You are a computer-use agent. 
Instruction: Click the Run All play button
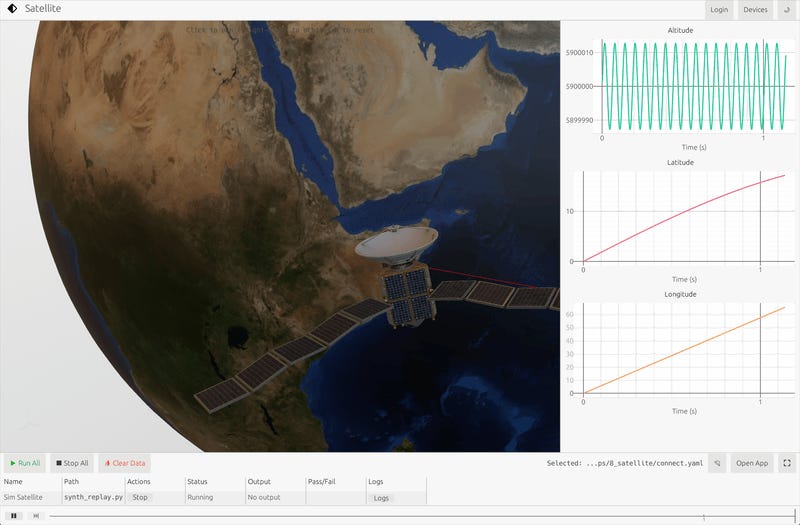pos(25,463)
